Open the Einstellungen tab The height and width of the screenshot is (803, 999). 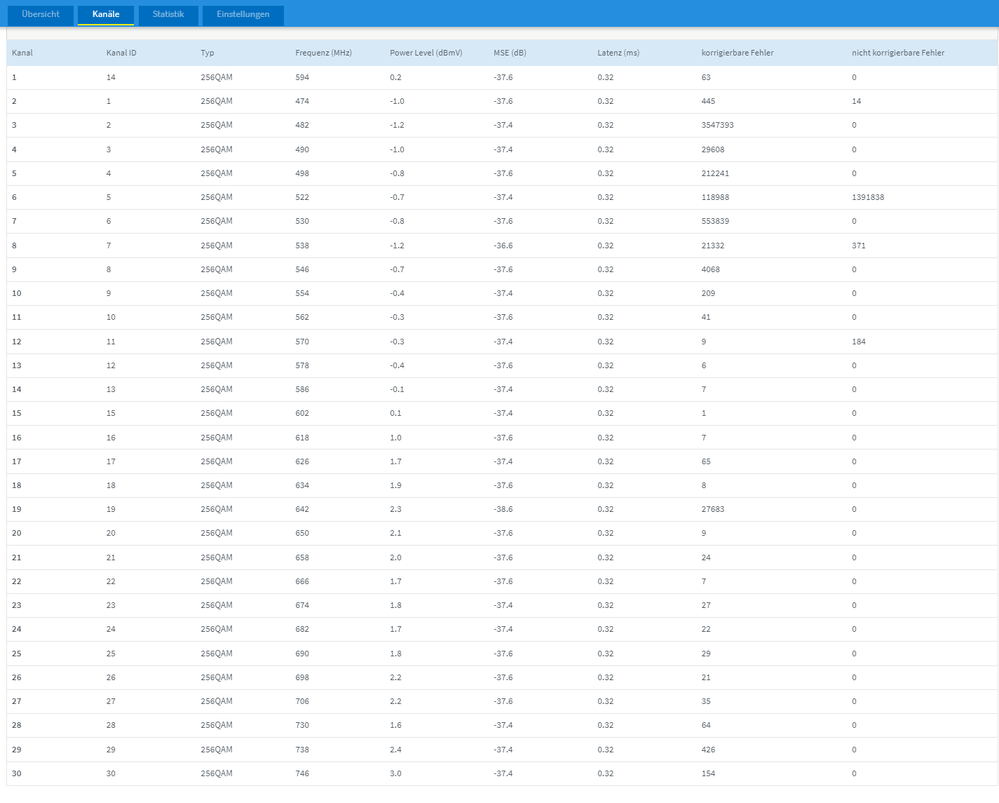243,15
